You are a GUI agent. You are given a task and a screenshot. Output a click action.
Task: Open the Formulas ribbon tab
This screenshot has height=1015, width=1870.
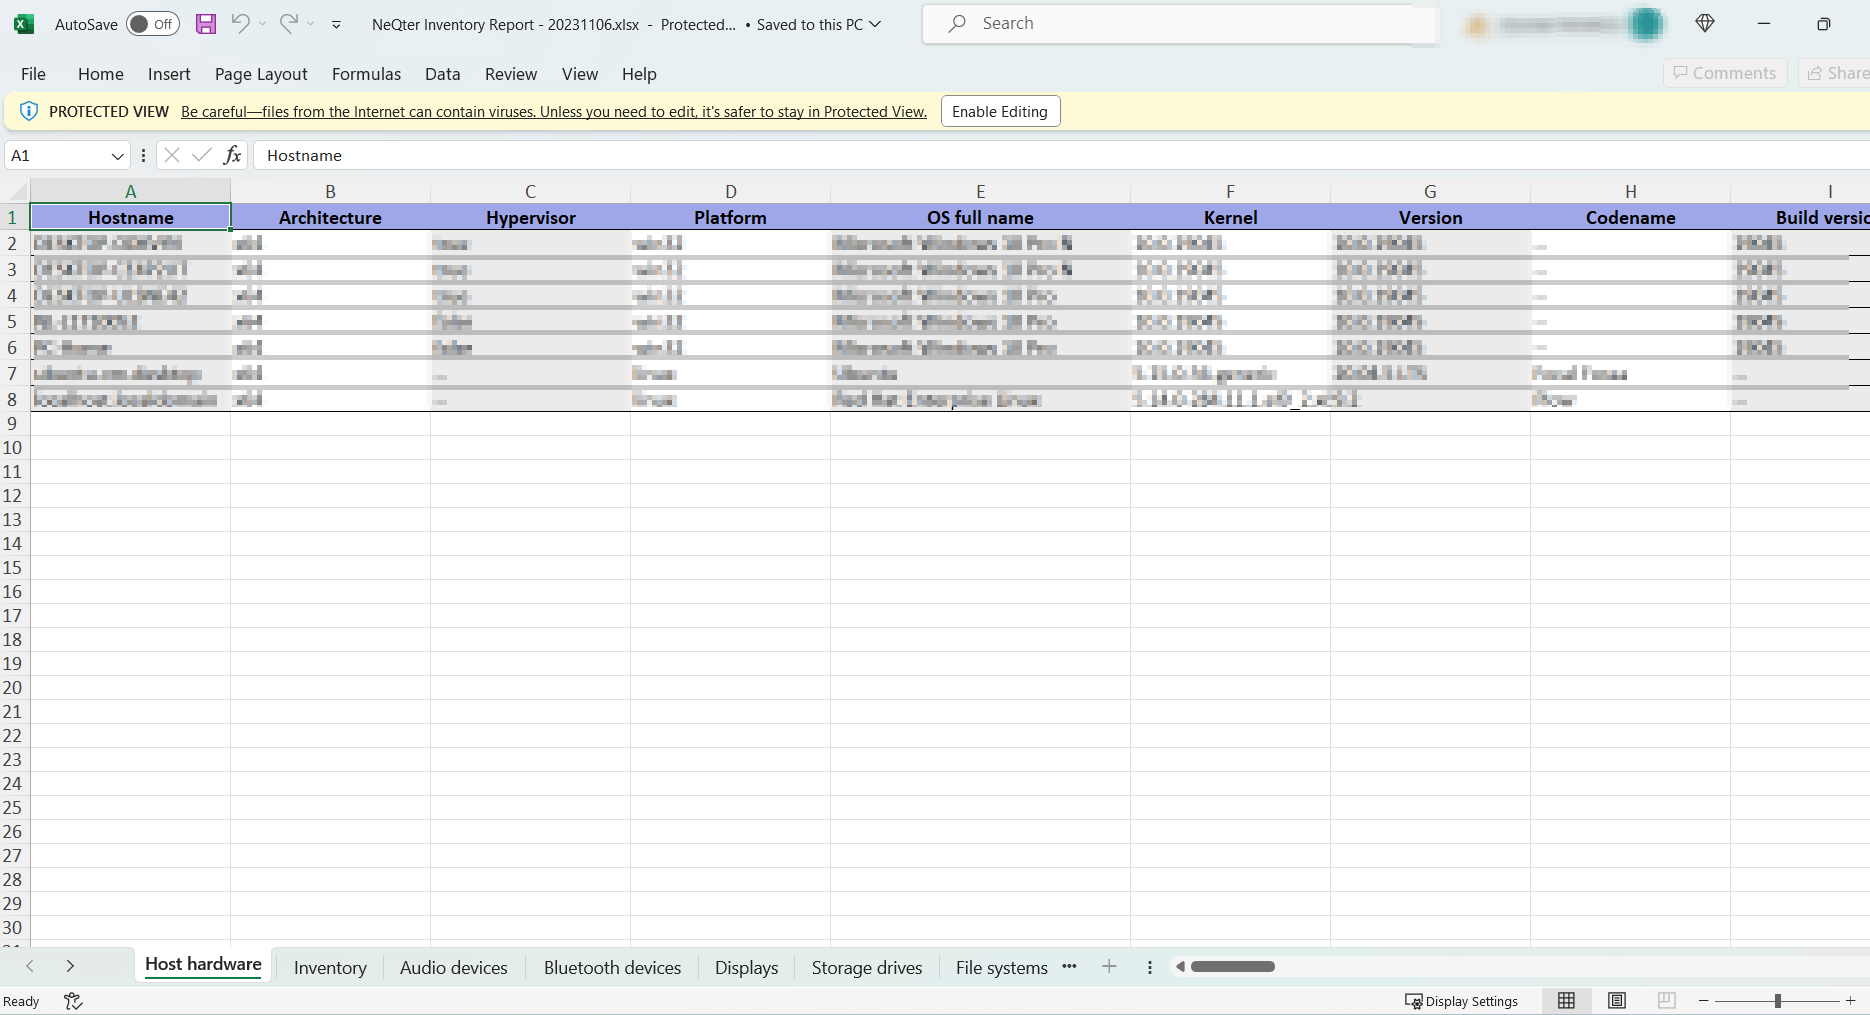[366, 74]
